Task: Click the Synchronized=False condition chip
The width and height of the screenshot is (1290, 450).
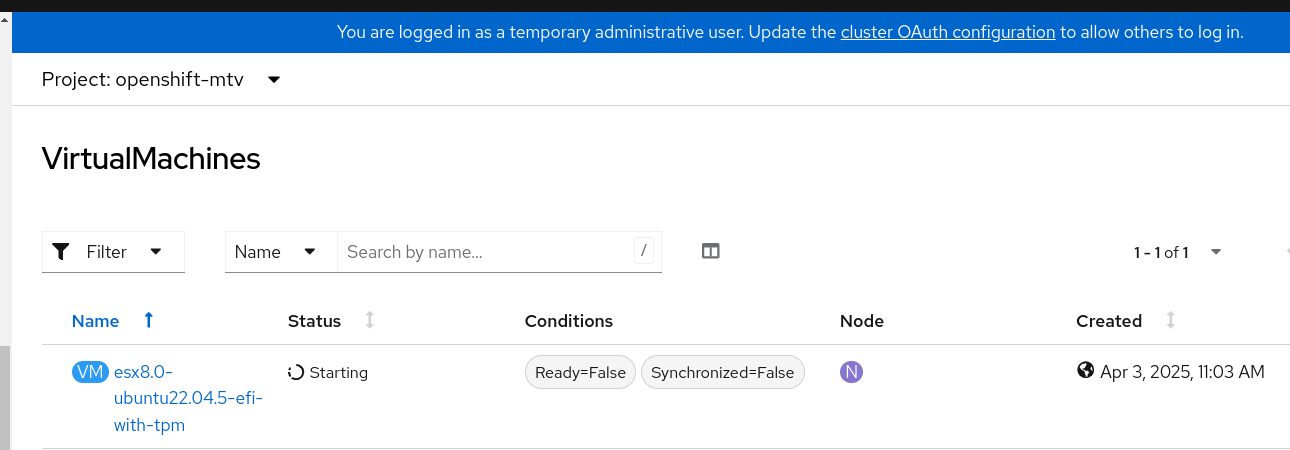Action: click(722, 372)
